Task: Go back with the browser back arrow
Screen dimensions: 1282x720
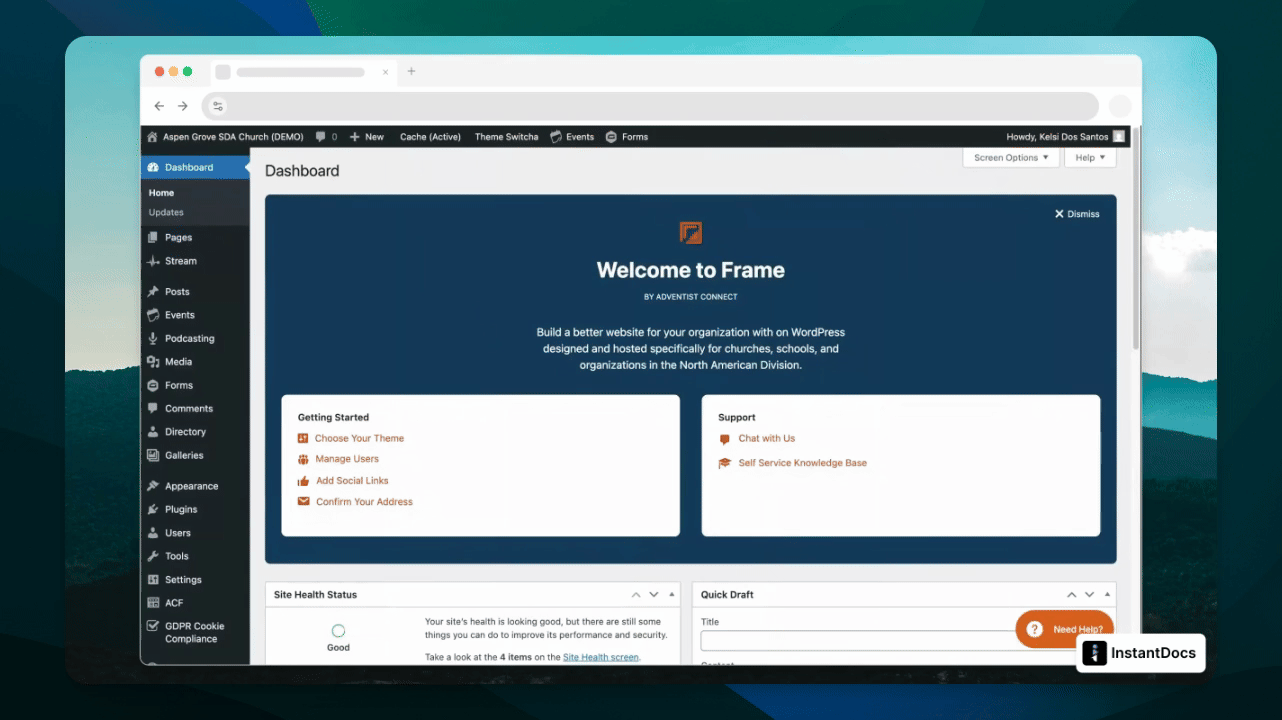Action: point(159,106)
